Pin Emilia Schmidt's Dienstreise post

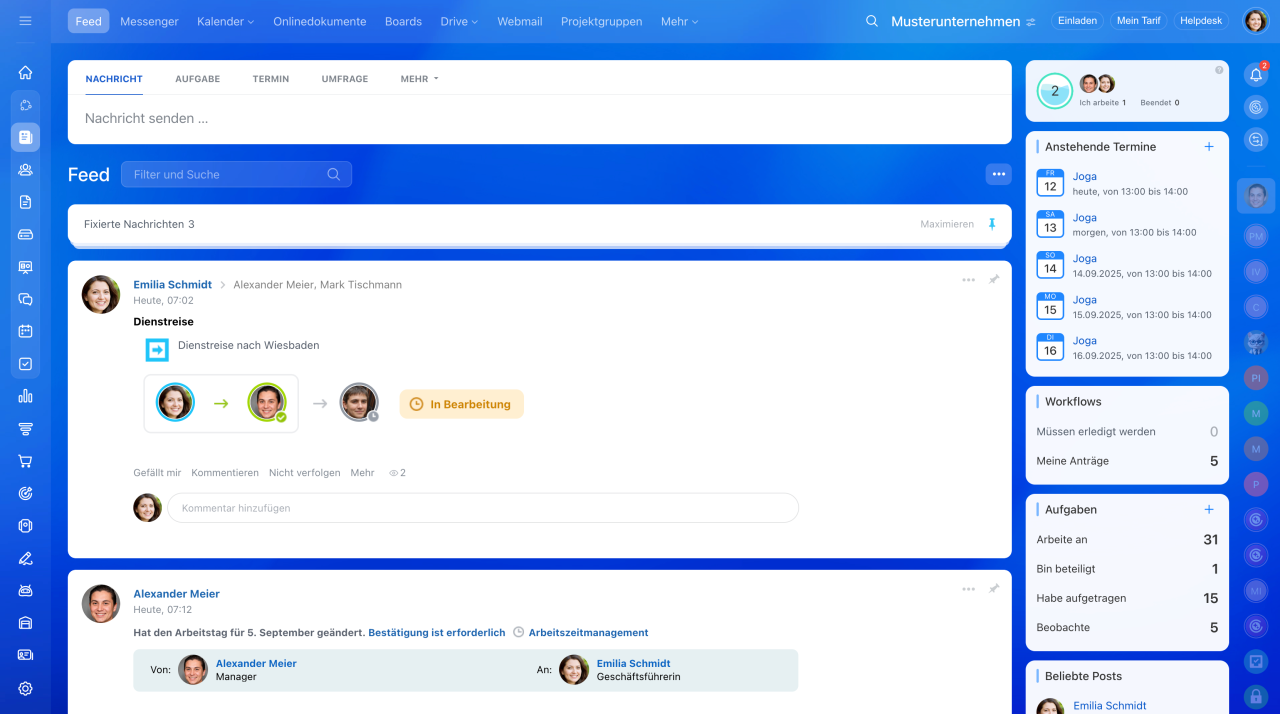coord(994,280)
